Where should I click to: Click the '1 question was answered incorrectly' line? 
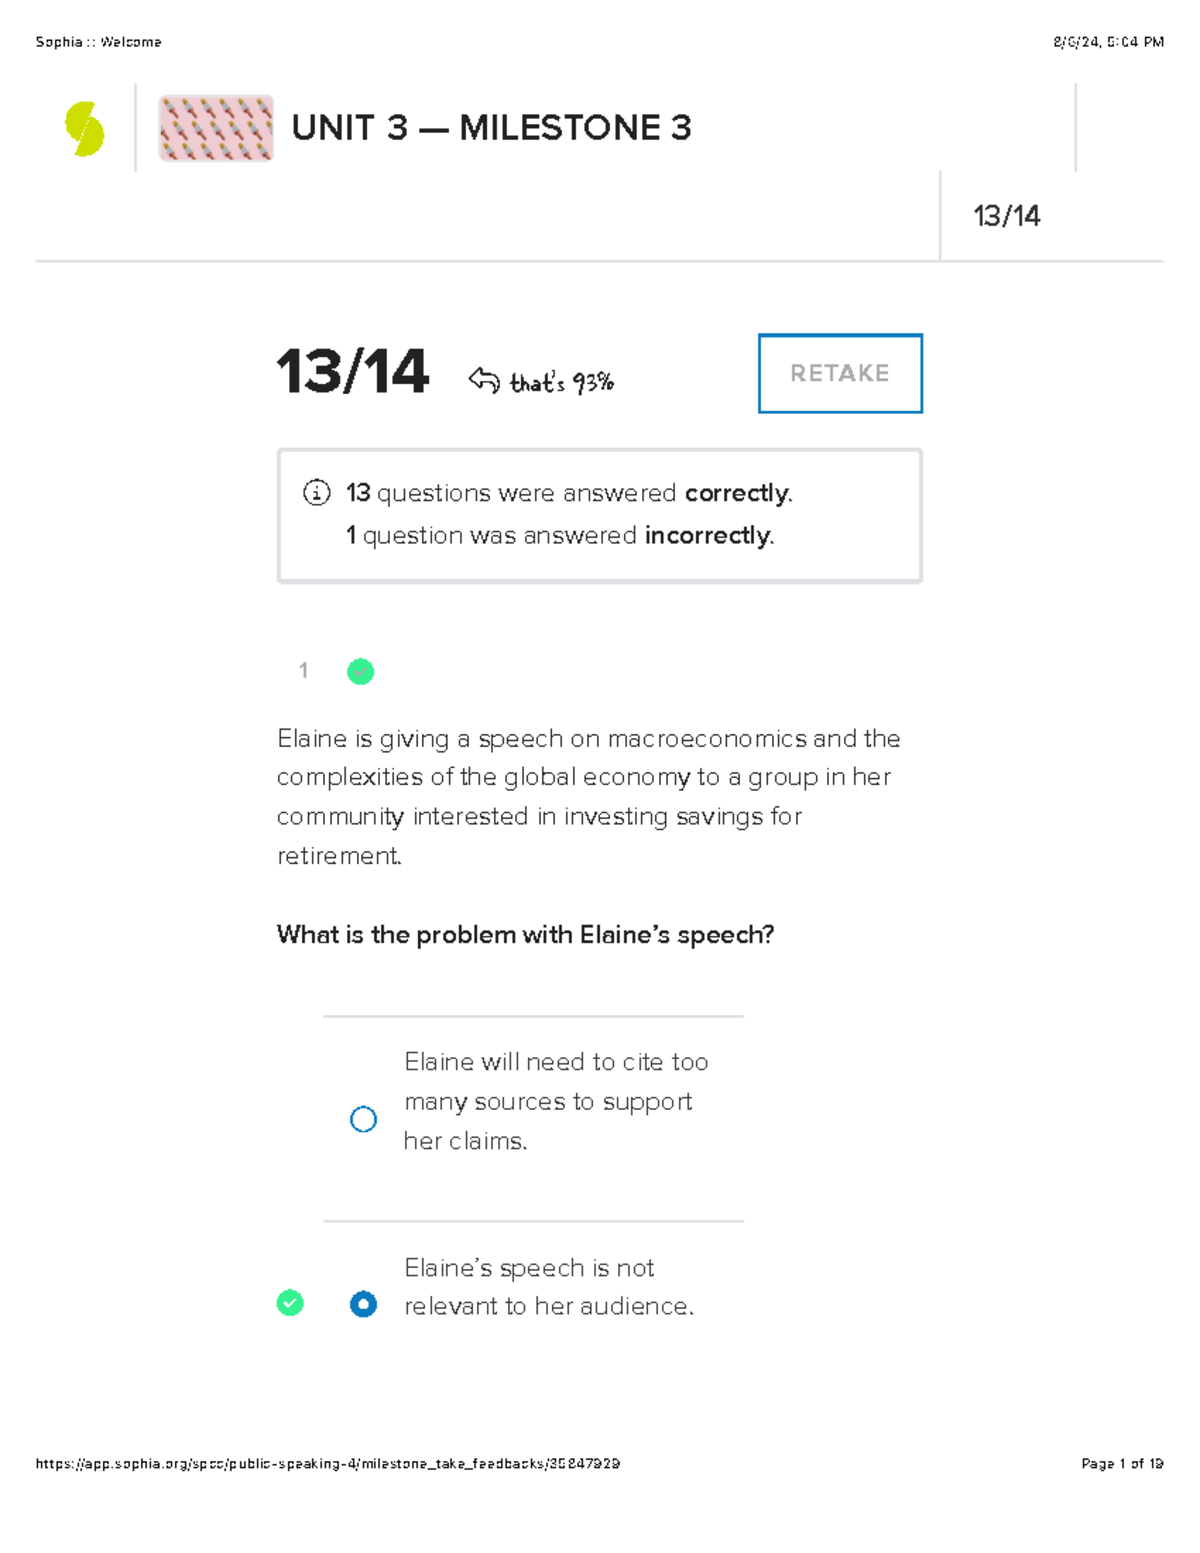coord(560,536)
